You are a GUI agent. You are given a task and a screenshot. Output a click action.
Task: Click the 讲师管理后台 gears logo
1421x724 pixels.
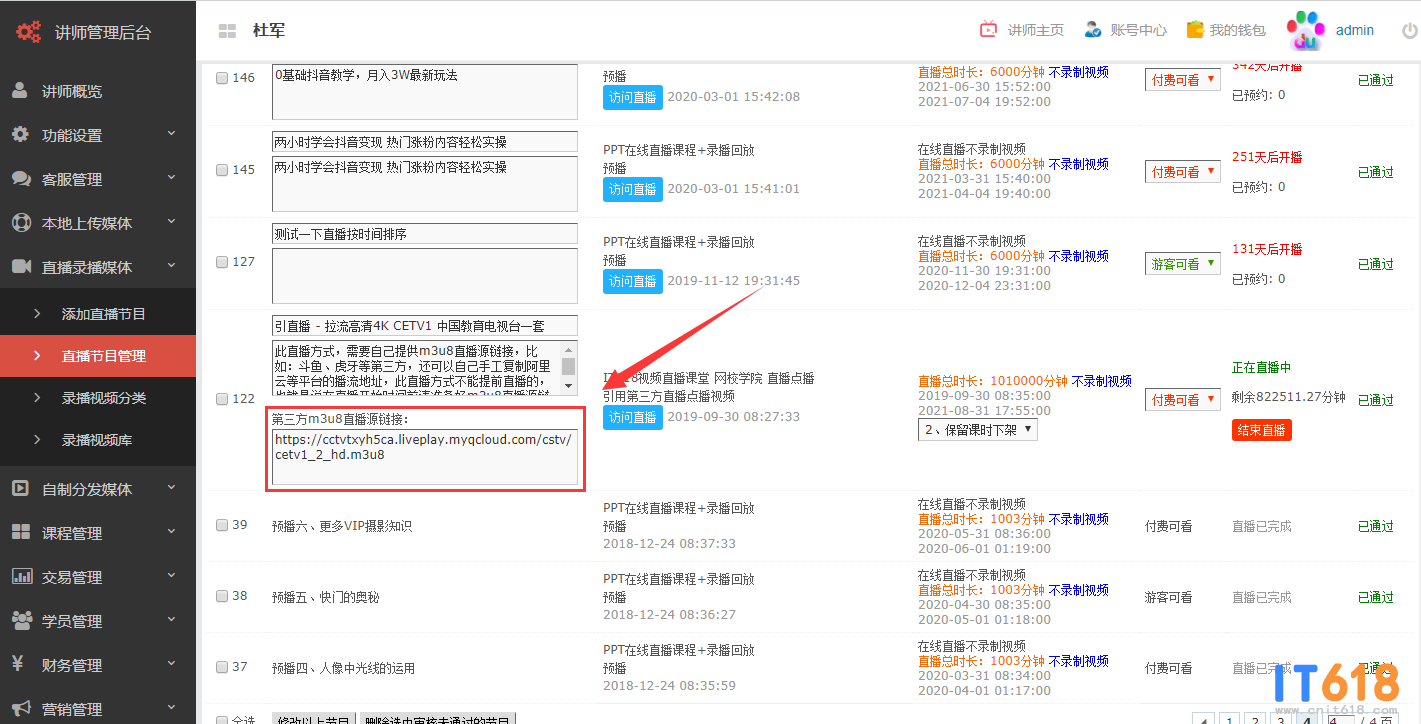28,31
